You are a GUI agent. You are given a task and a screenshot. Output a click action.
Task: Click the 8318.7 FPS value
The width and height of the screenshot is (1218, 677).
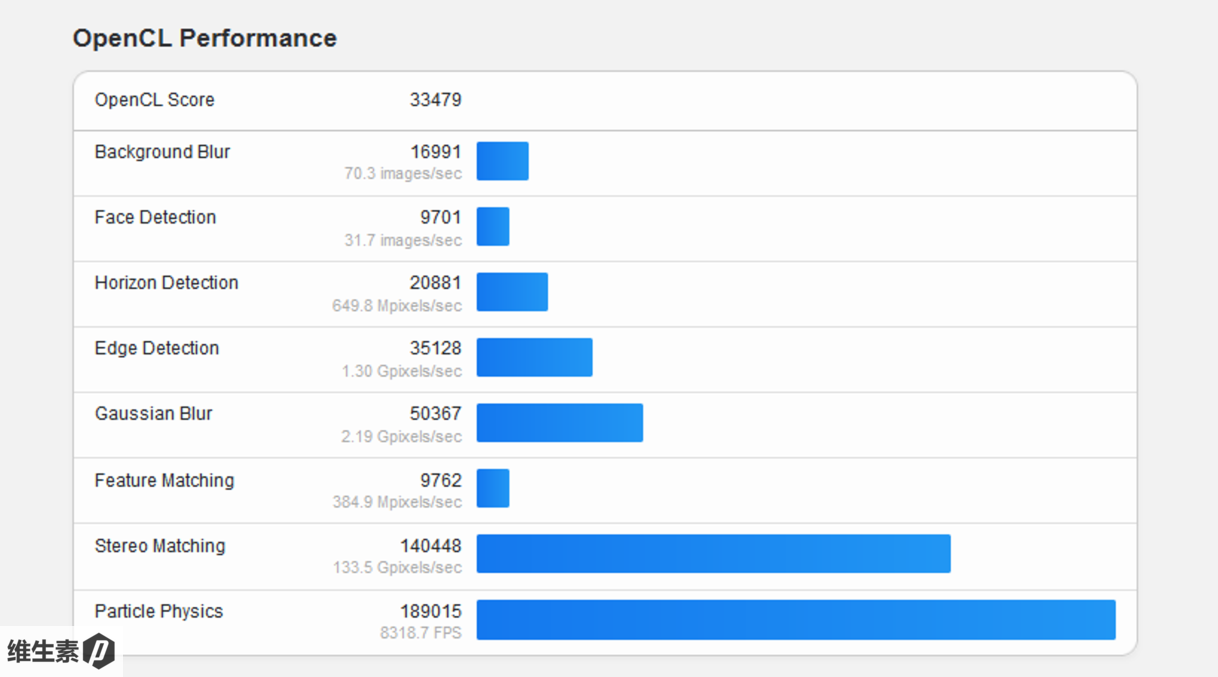(x=420, y=633)
